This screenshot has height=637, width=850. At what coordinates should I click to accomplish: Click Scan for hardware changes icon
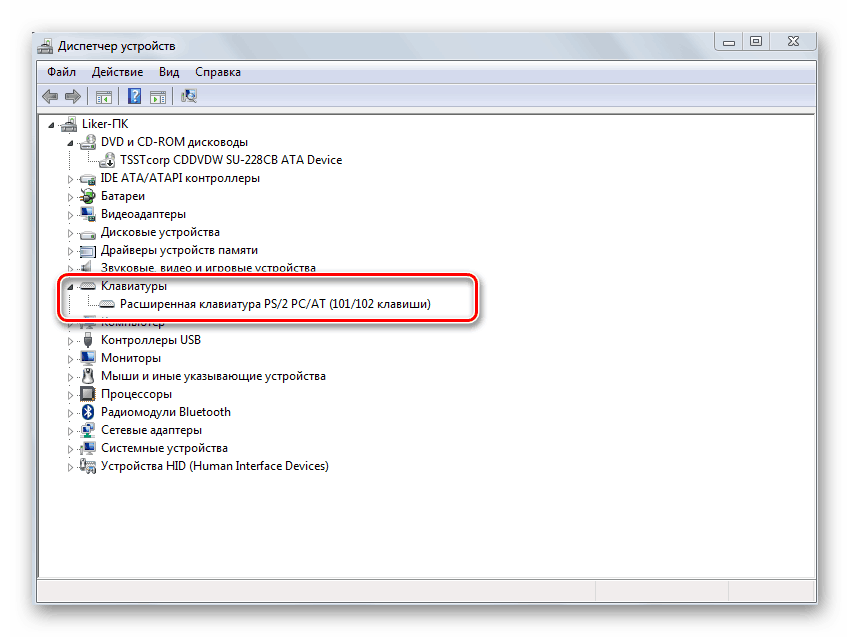click(x=189, y=96)
